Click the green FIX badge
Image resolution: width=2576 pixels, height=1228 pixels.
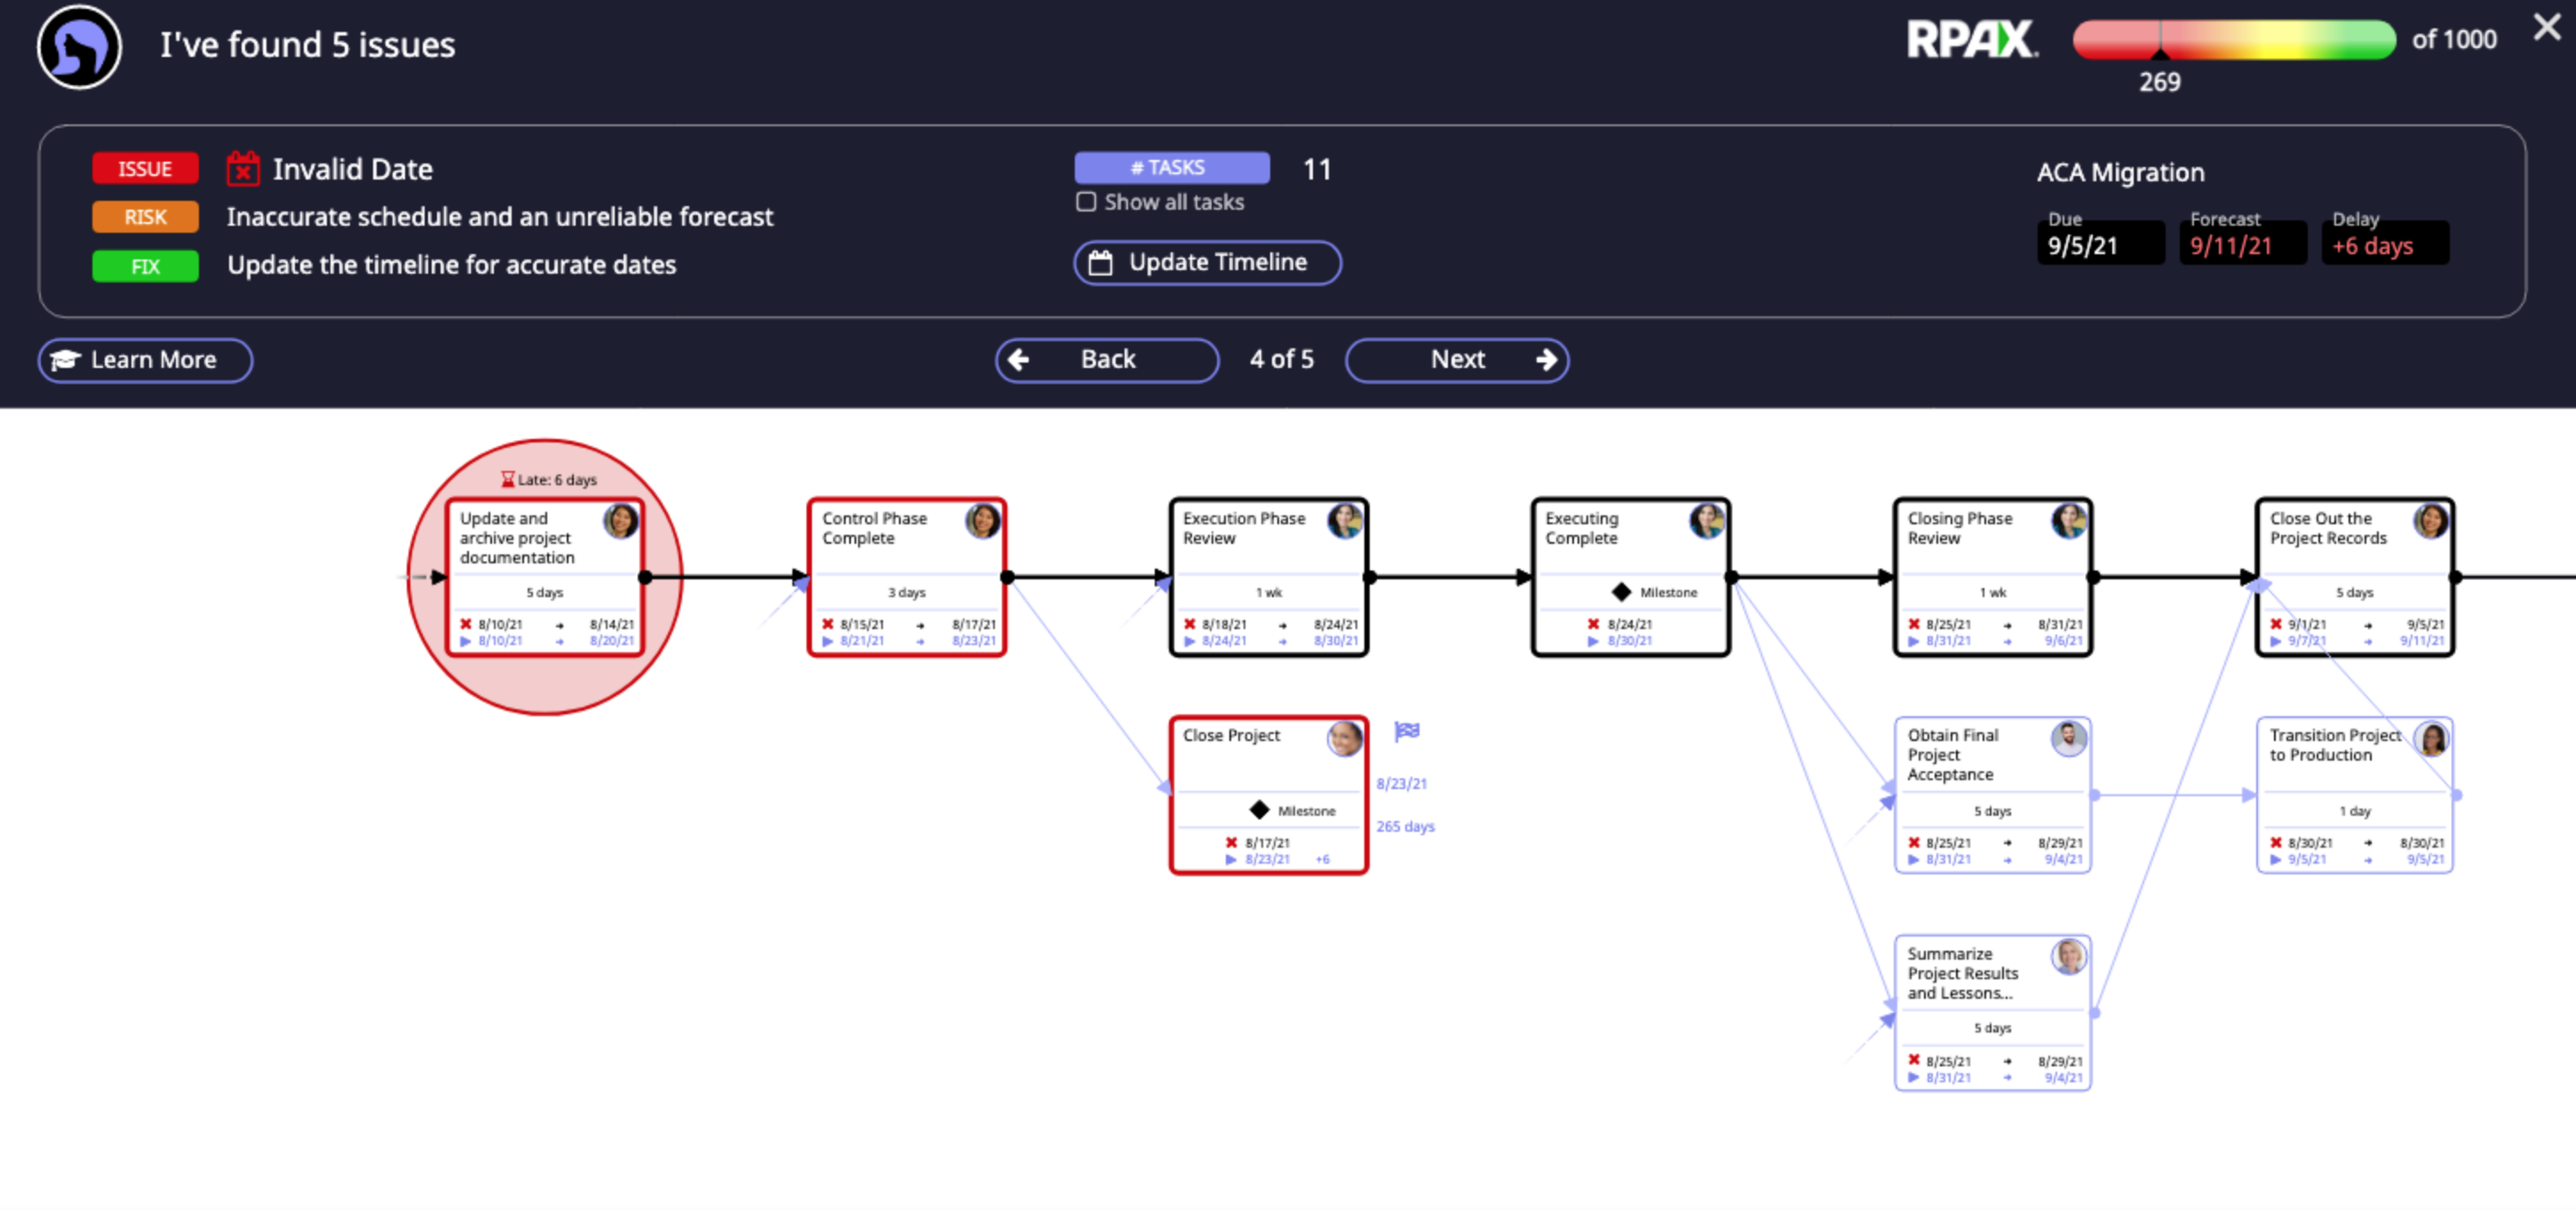144,265
